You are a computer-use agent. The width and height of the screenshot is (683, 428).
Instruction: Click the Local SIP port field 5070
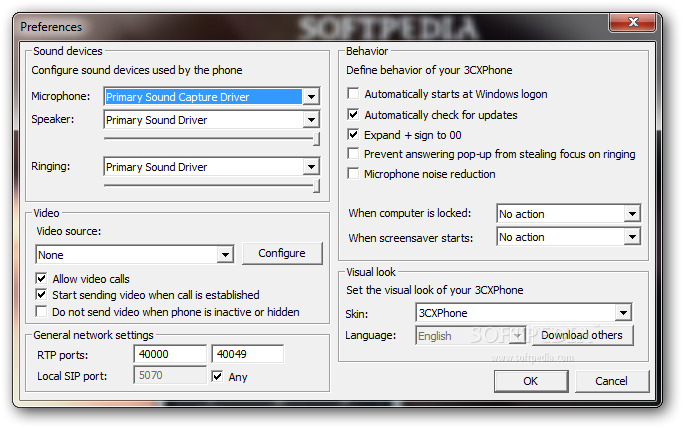[170, 375]
